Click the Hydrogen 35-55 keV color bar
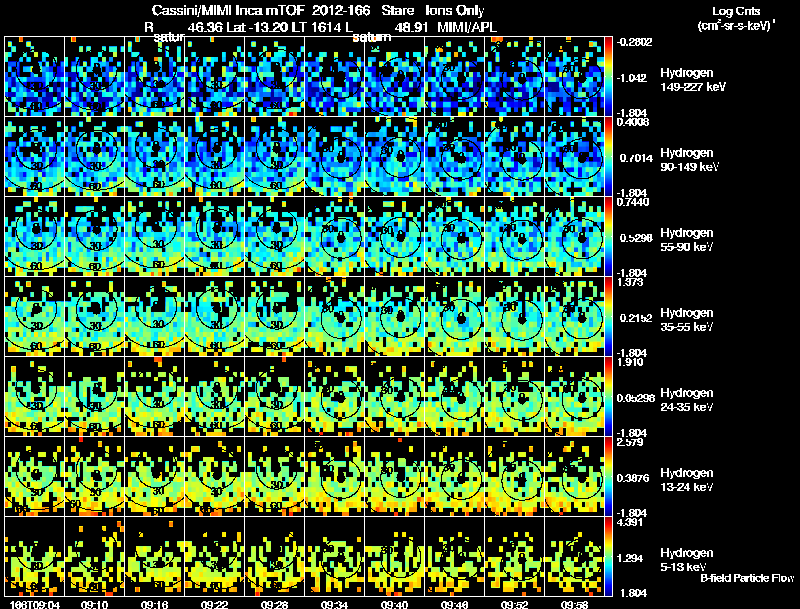The image size is (800, 609). pos(608,317)
